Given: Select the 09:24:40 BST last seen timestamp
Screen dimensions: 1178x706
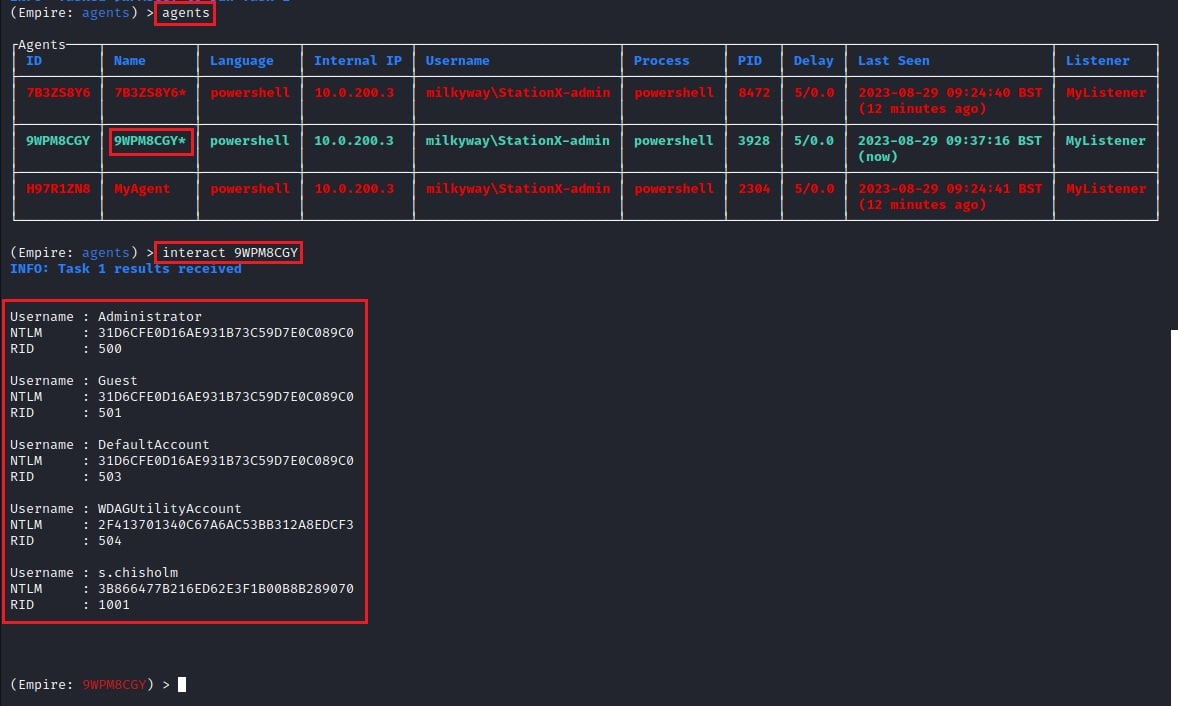Looking at the screenshot, I should (x=950, y=92).
